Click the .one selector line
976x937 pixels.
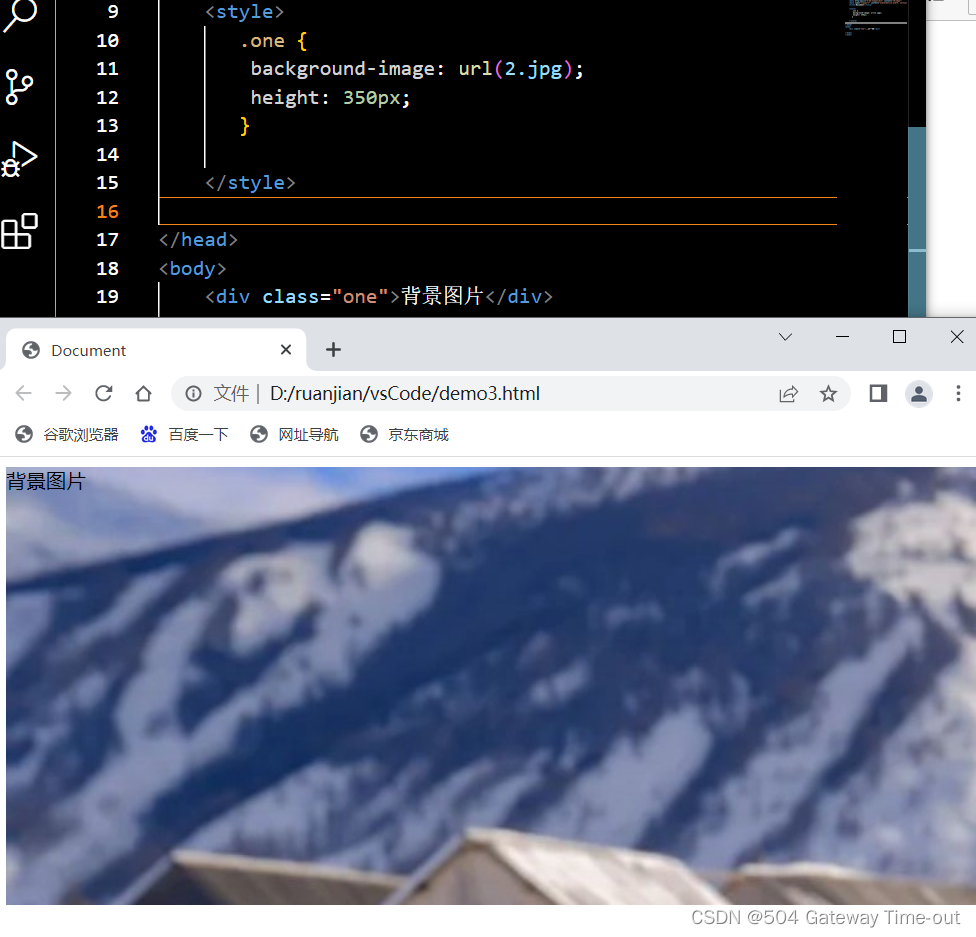[x=274, y=41]
